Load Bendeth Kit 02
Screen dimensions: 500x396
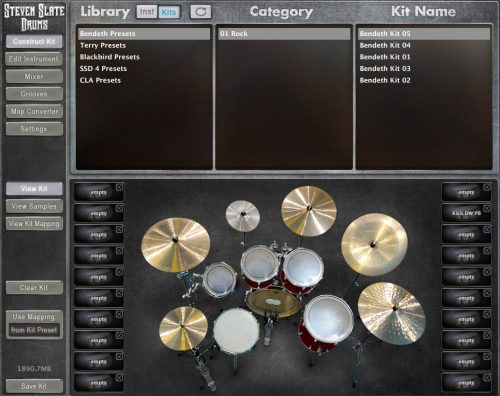[424, 80]
